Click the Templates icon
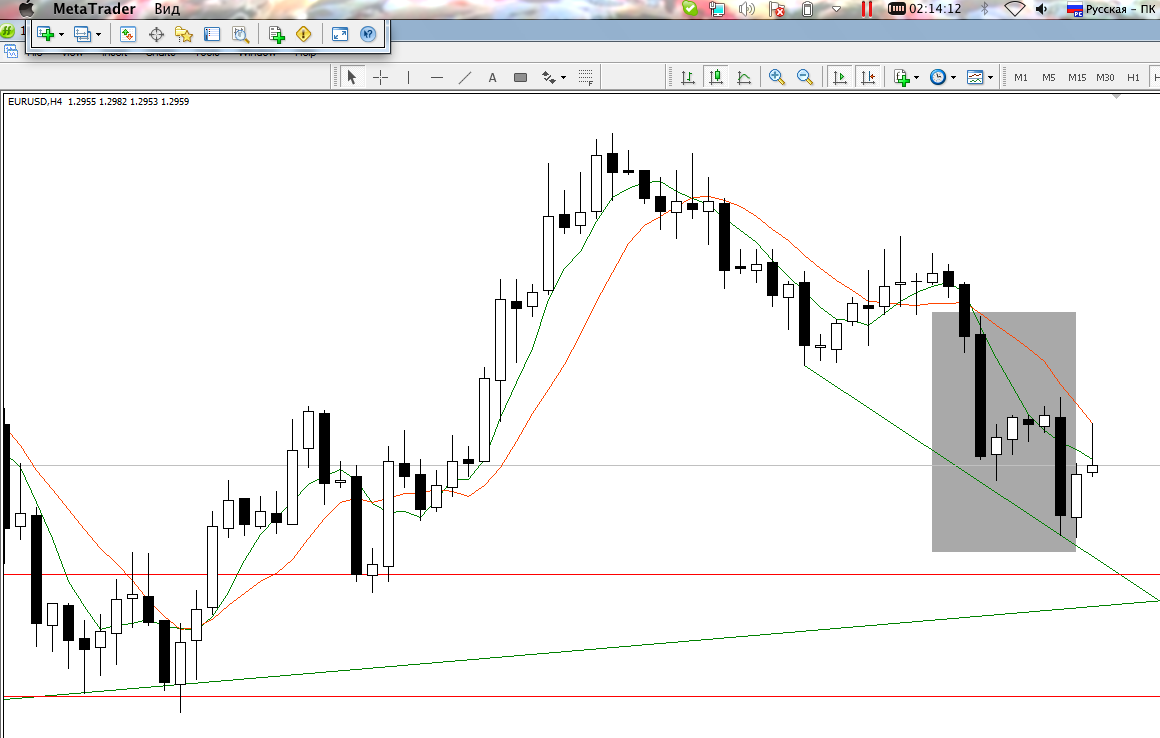 [975, 77]
